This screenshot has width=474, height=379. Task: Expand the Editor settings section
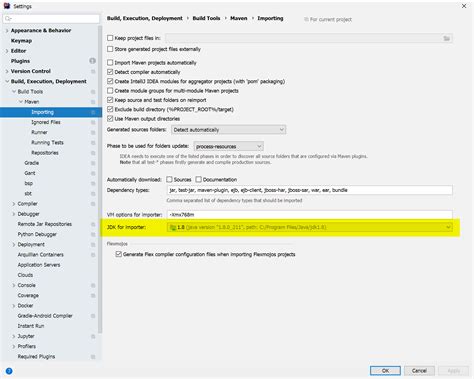point(7,51)
